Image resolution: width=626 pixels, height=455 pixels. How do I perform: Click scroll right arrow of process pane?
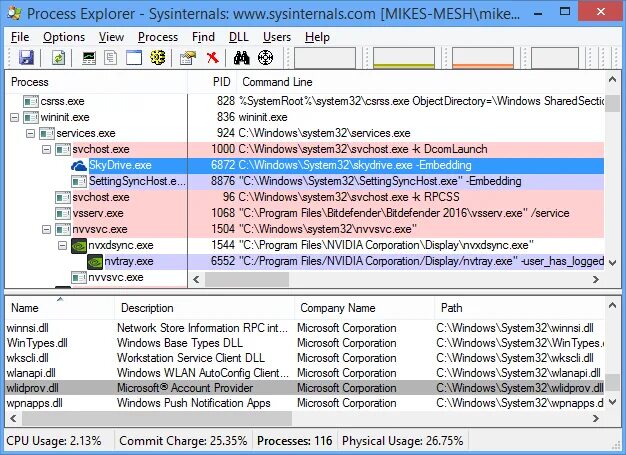(x=596, y=280)
